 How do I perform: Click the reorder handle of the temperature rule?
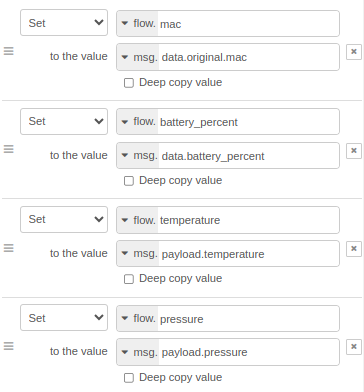9,248
